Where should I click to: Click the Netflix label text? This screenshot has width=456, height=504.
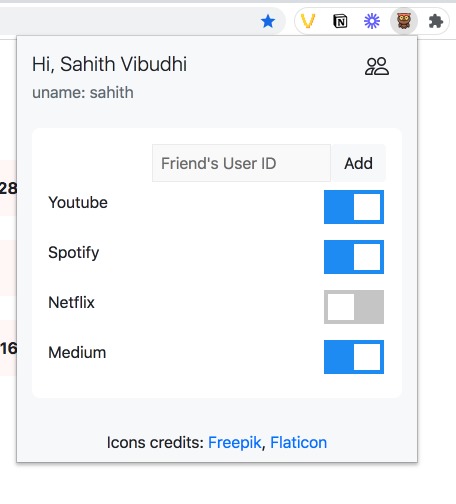[x=71, y=303]
